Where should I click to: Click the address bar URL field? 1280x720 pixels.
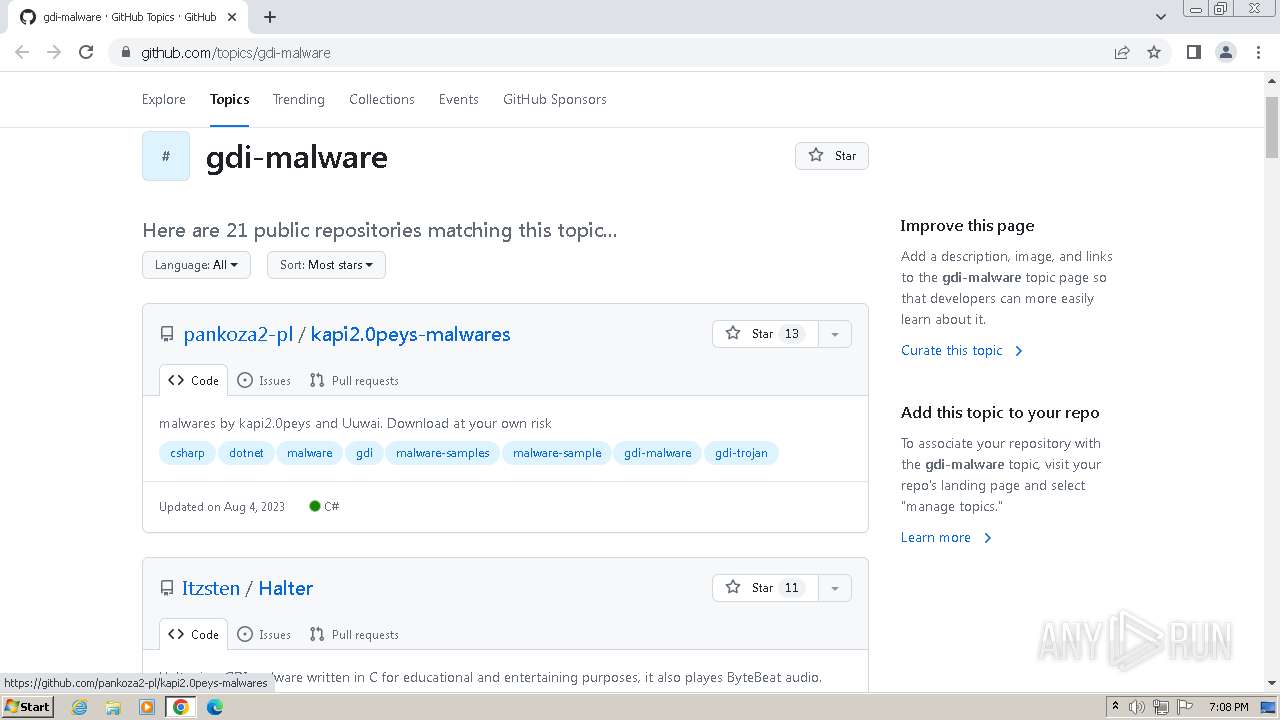(610, 52)
